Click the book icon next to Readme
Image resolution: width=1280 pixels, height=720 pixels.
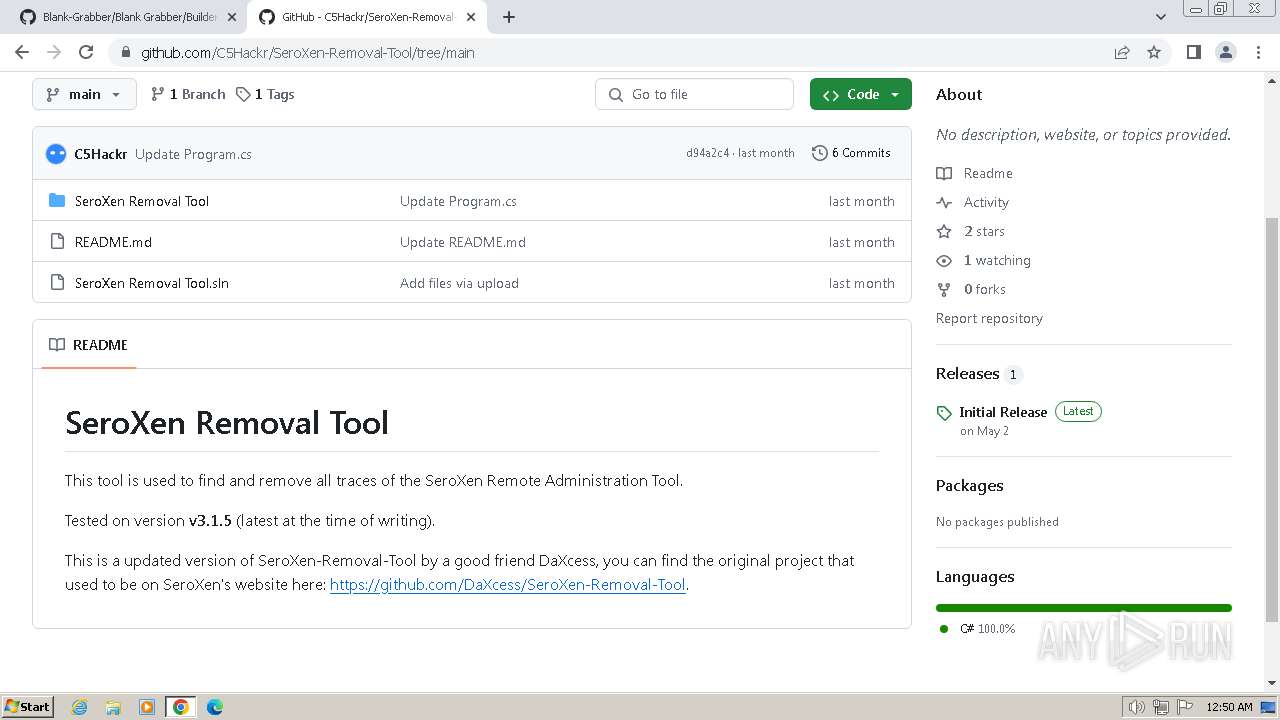(x=944, y=173)
